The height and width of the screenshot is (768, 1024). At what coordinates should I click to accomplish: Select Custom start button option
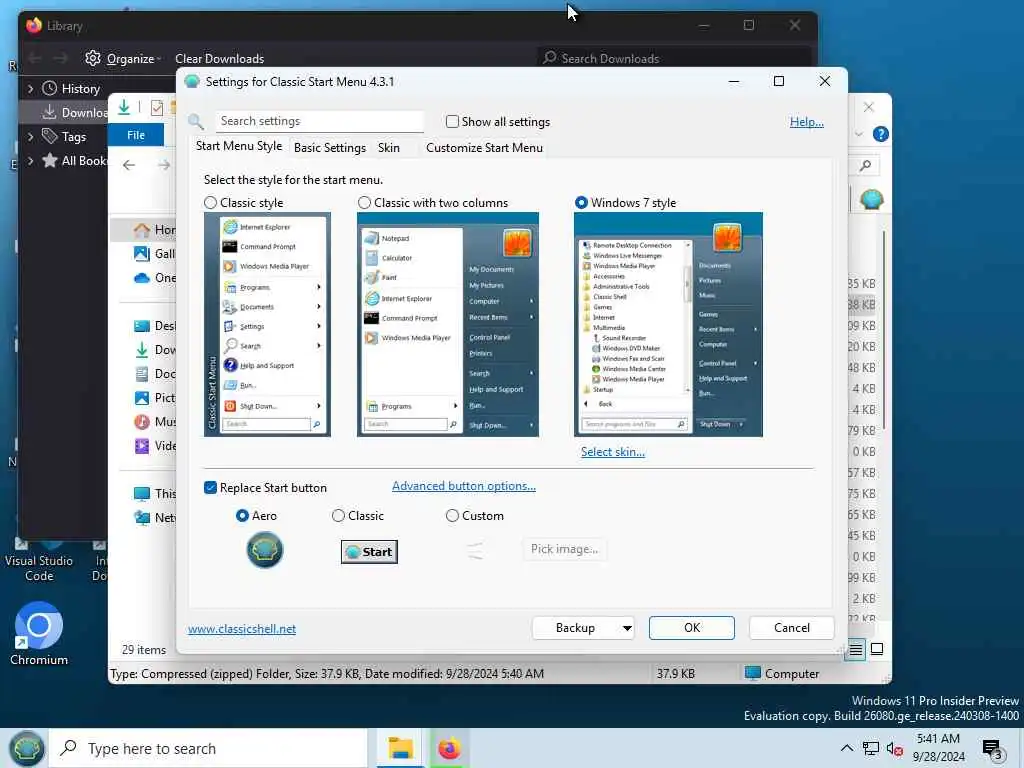452,516
